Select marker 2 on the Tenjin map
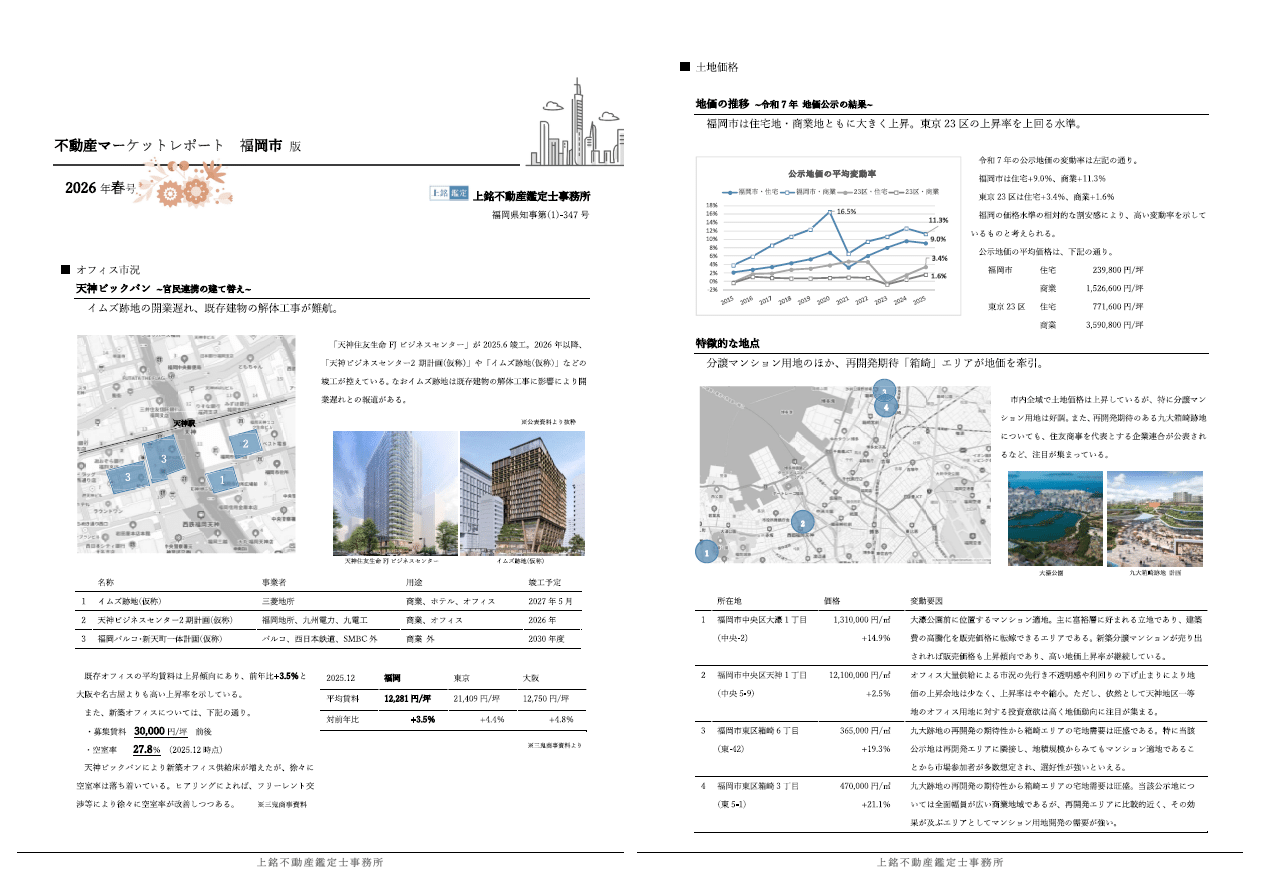 point(246,442)
